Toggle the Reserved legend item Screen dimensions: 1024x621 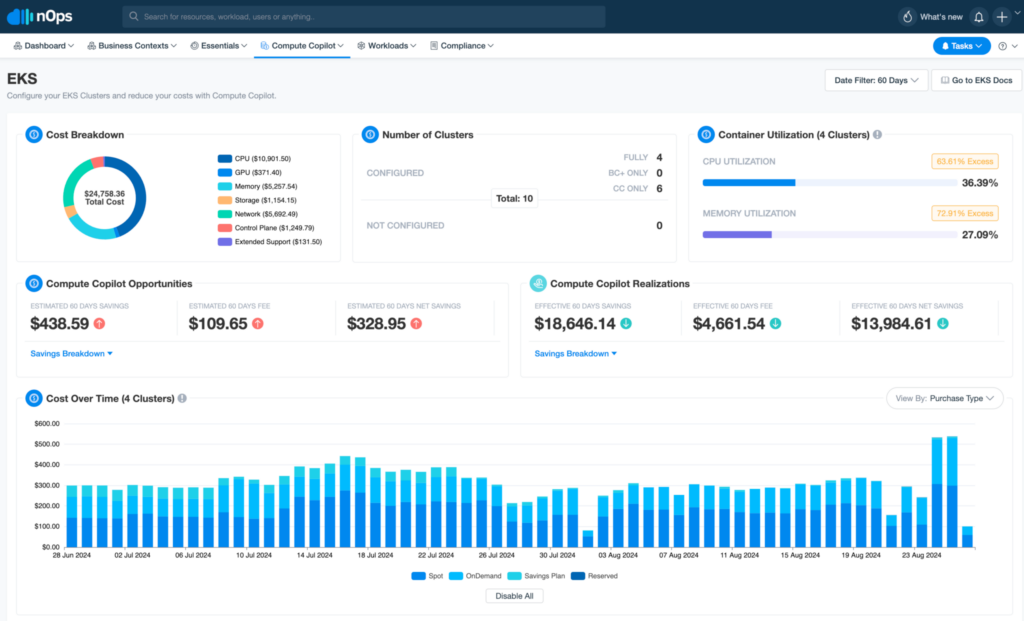click(595, 576)
